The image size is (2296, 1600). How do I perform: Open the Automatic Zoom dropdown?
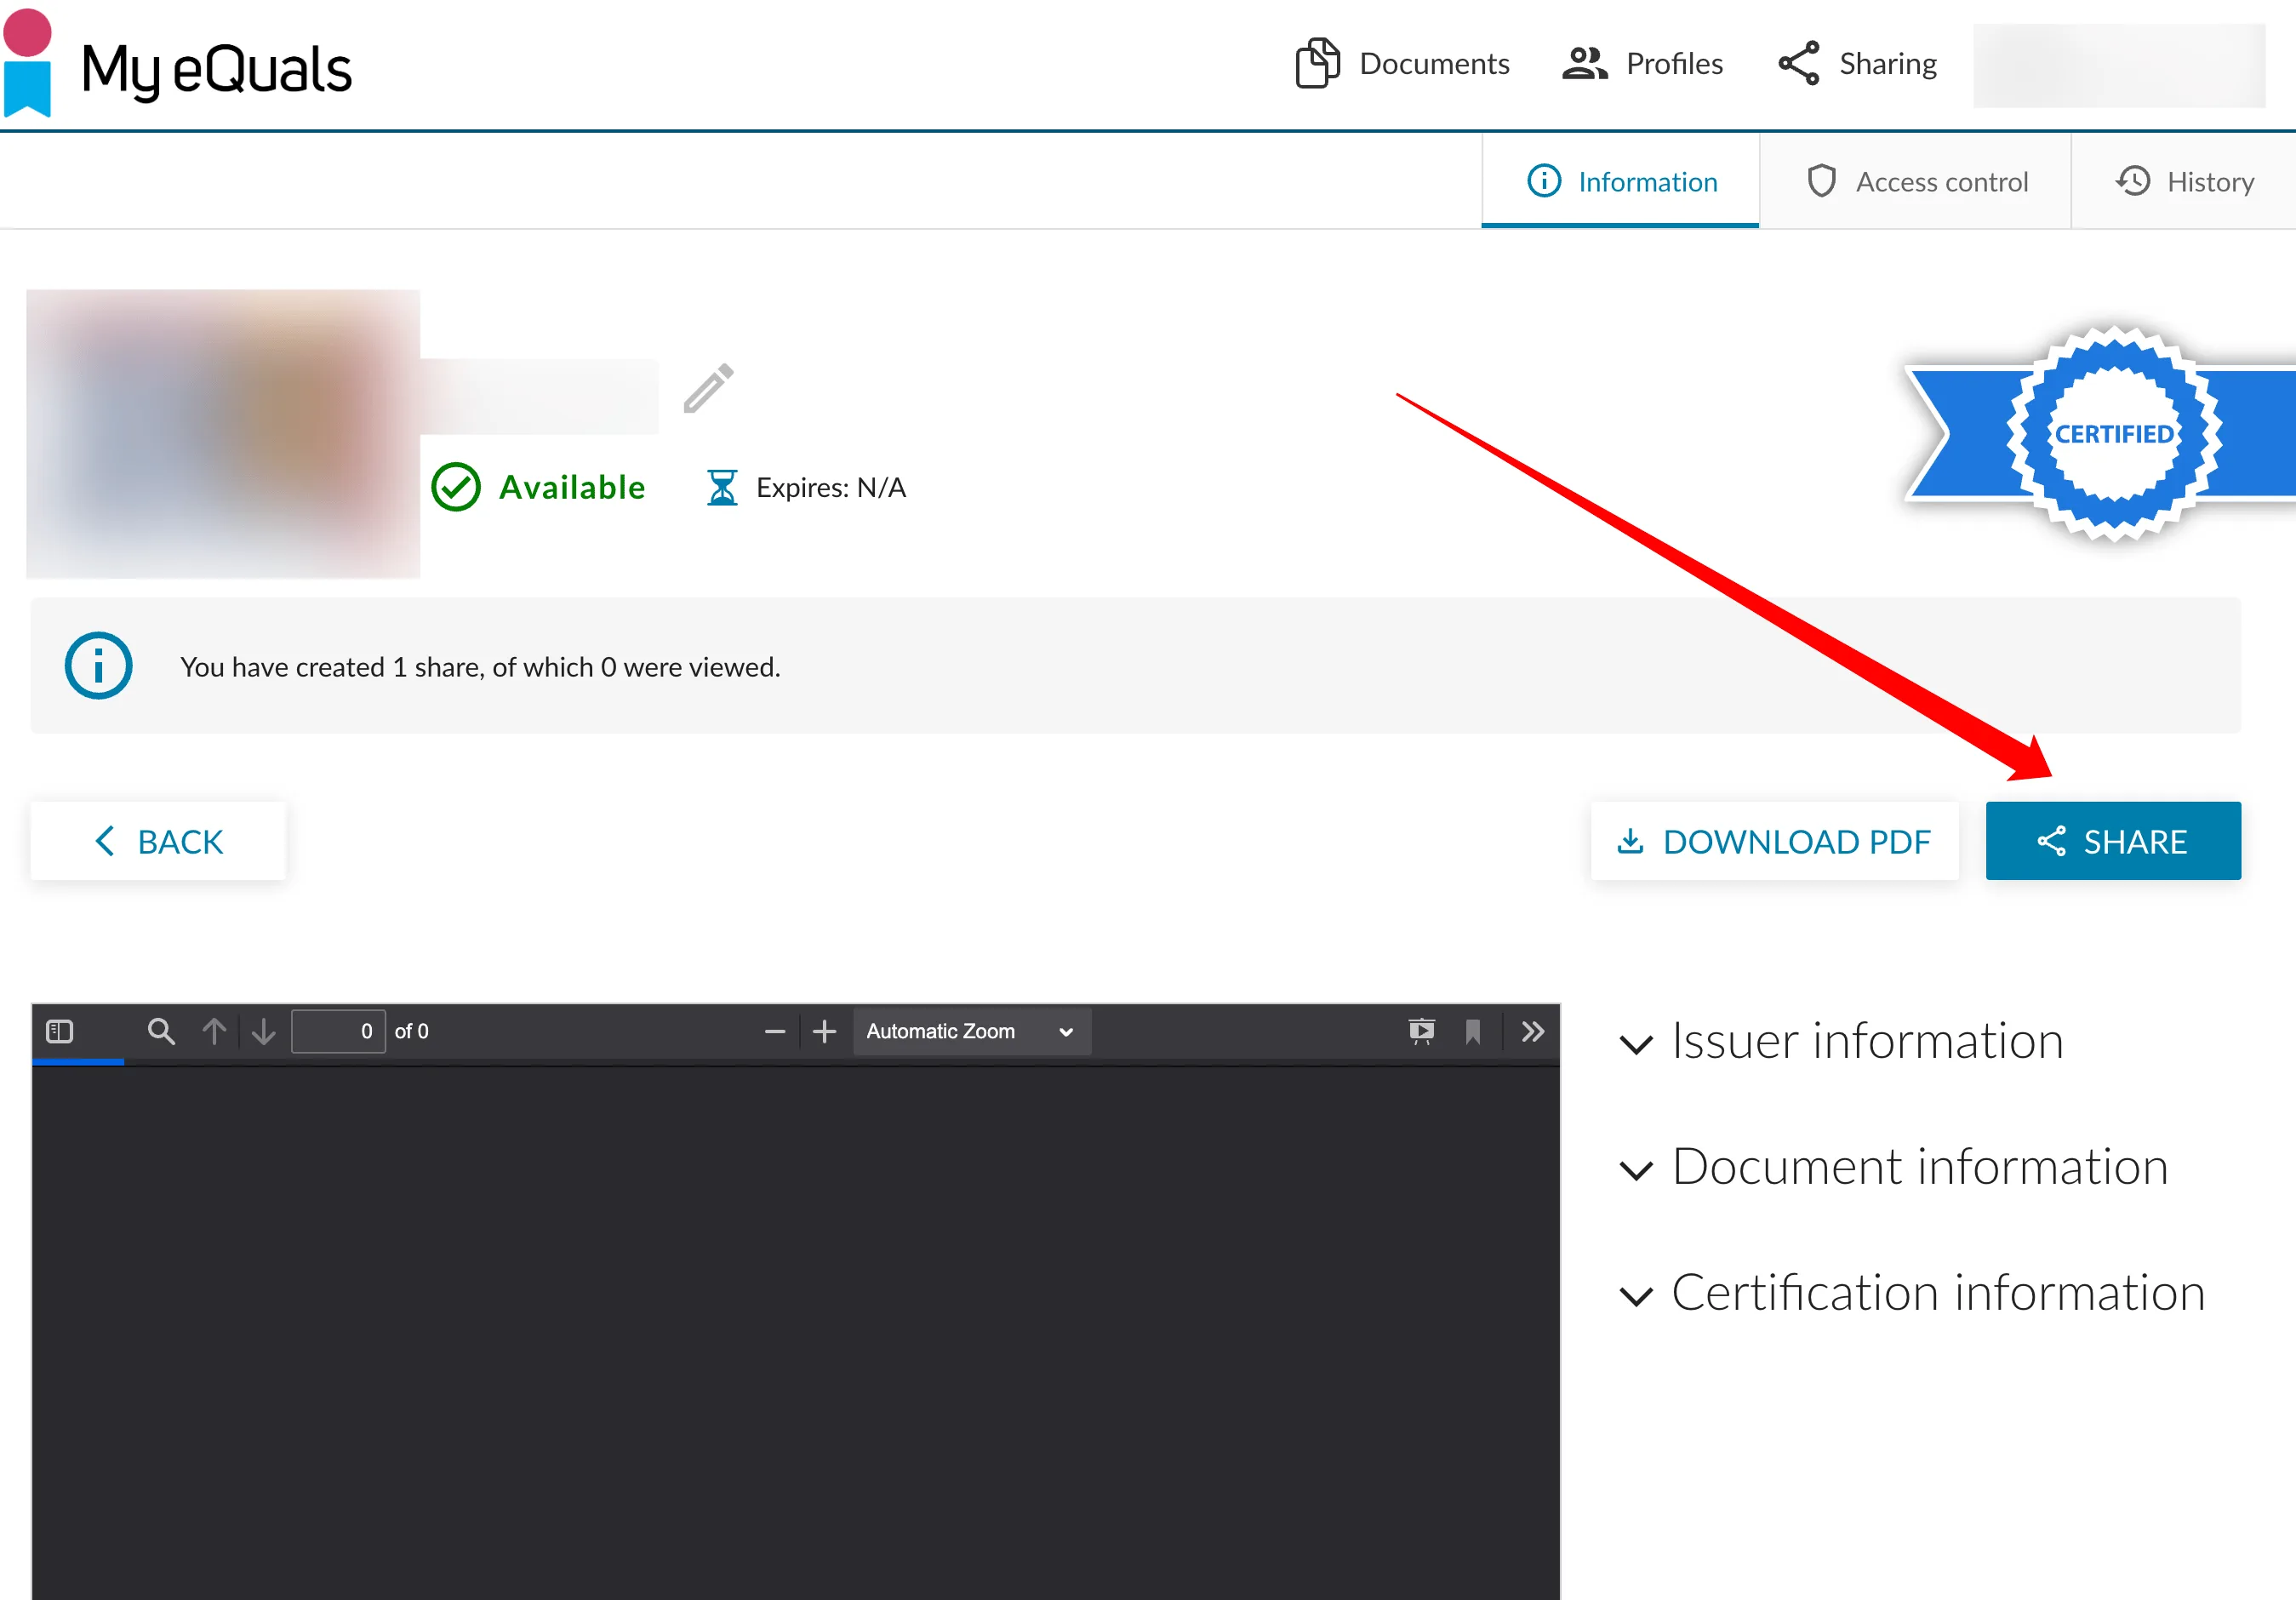[970, 1031]
